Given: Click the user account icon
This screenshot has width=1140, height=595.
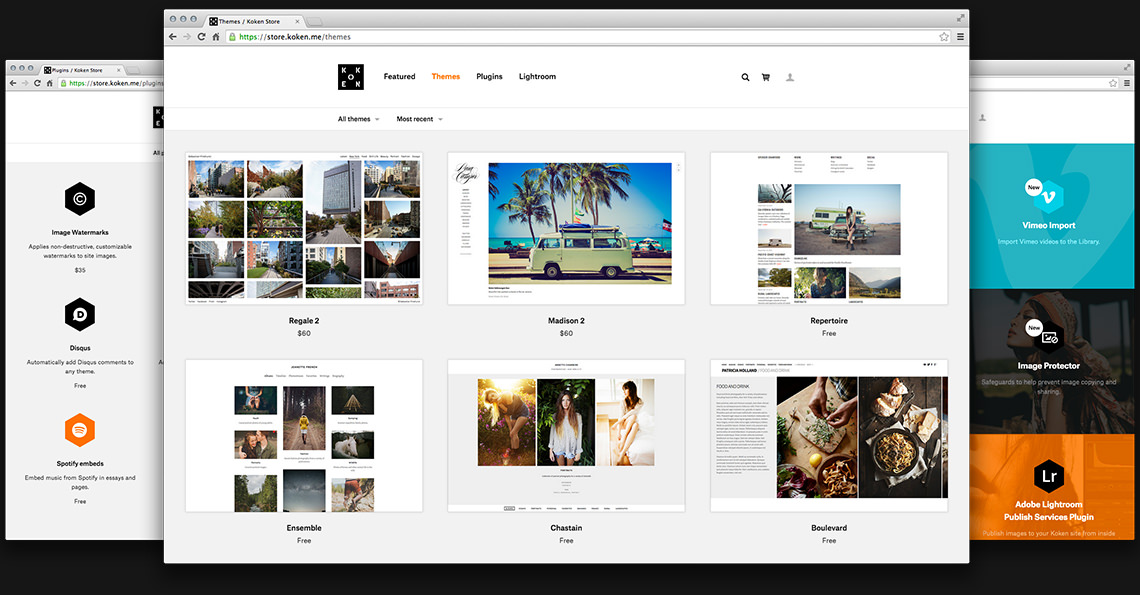Looking at the screenshot, I should pos(790,77).
